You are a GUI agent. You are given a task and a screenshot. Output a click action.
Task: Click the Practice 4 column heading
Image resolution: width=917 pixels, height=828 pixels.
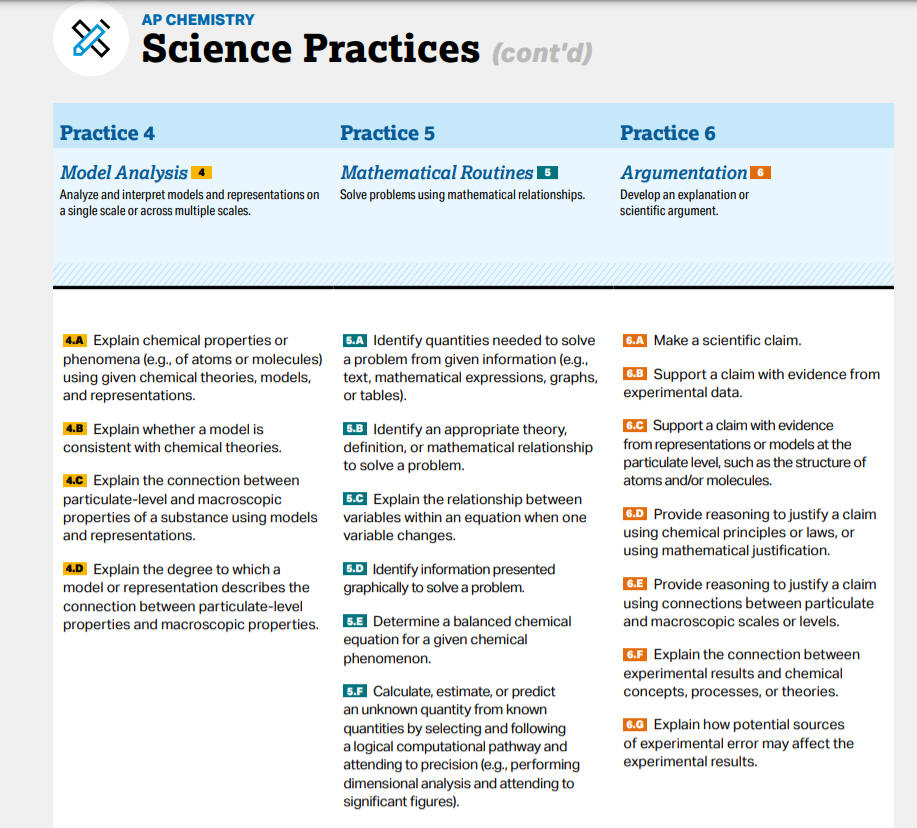click(107, 133)
